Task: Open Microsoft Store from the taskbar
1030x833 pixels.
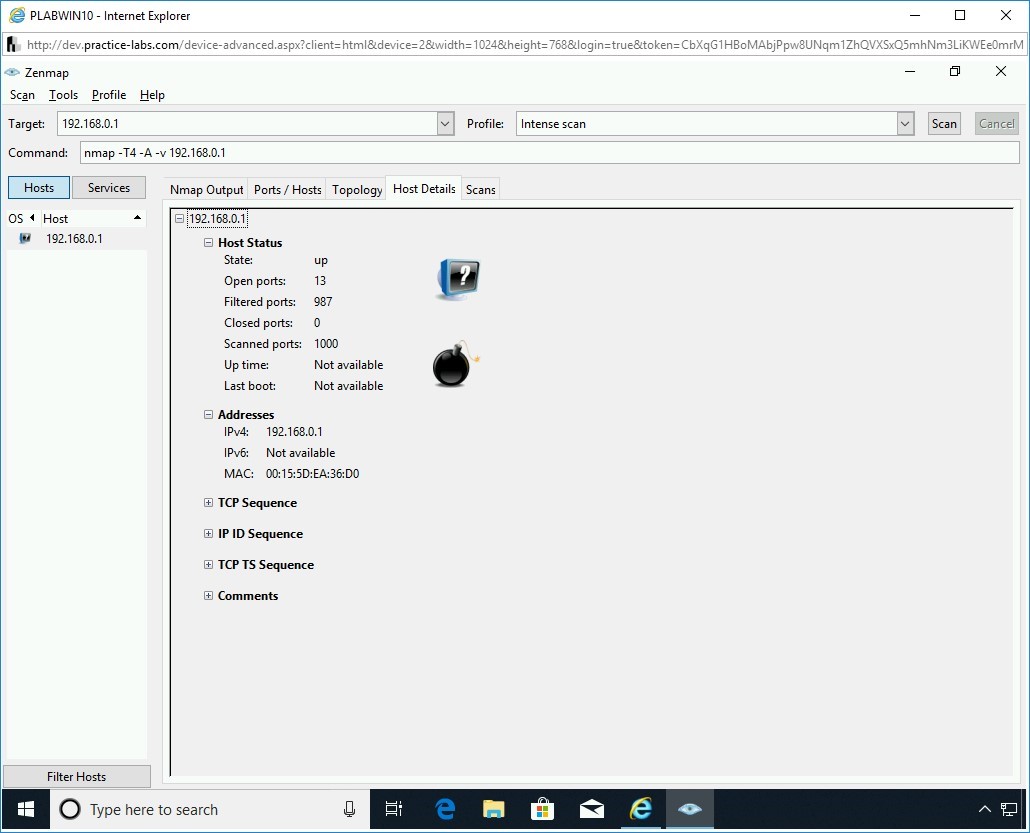Action: tap(543, 809)
